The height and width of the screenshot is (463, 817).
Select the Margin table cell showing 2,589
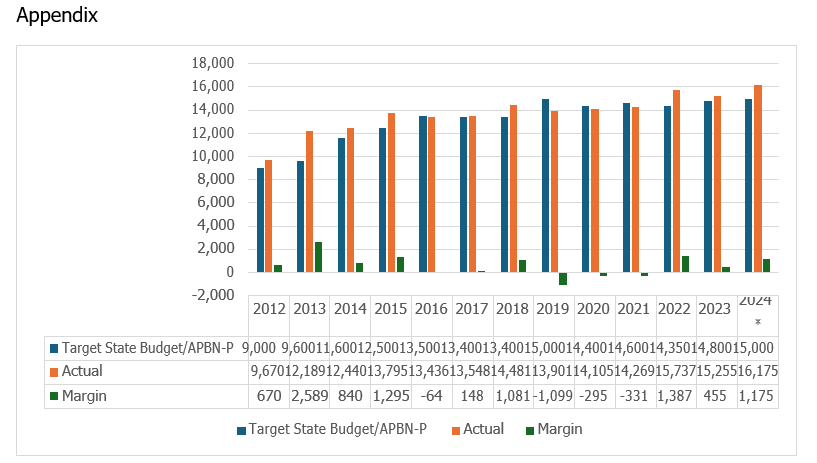pyautogui.click(x=309, y=396)
